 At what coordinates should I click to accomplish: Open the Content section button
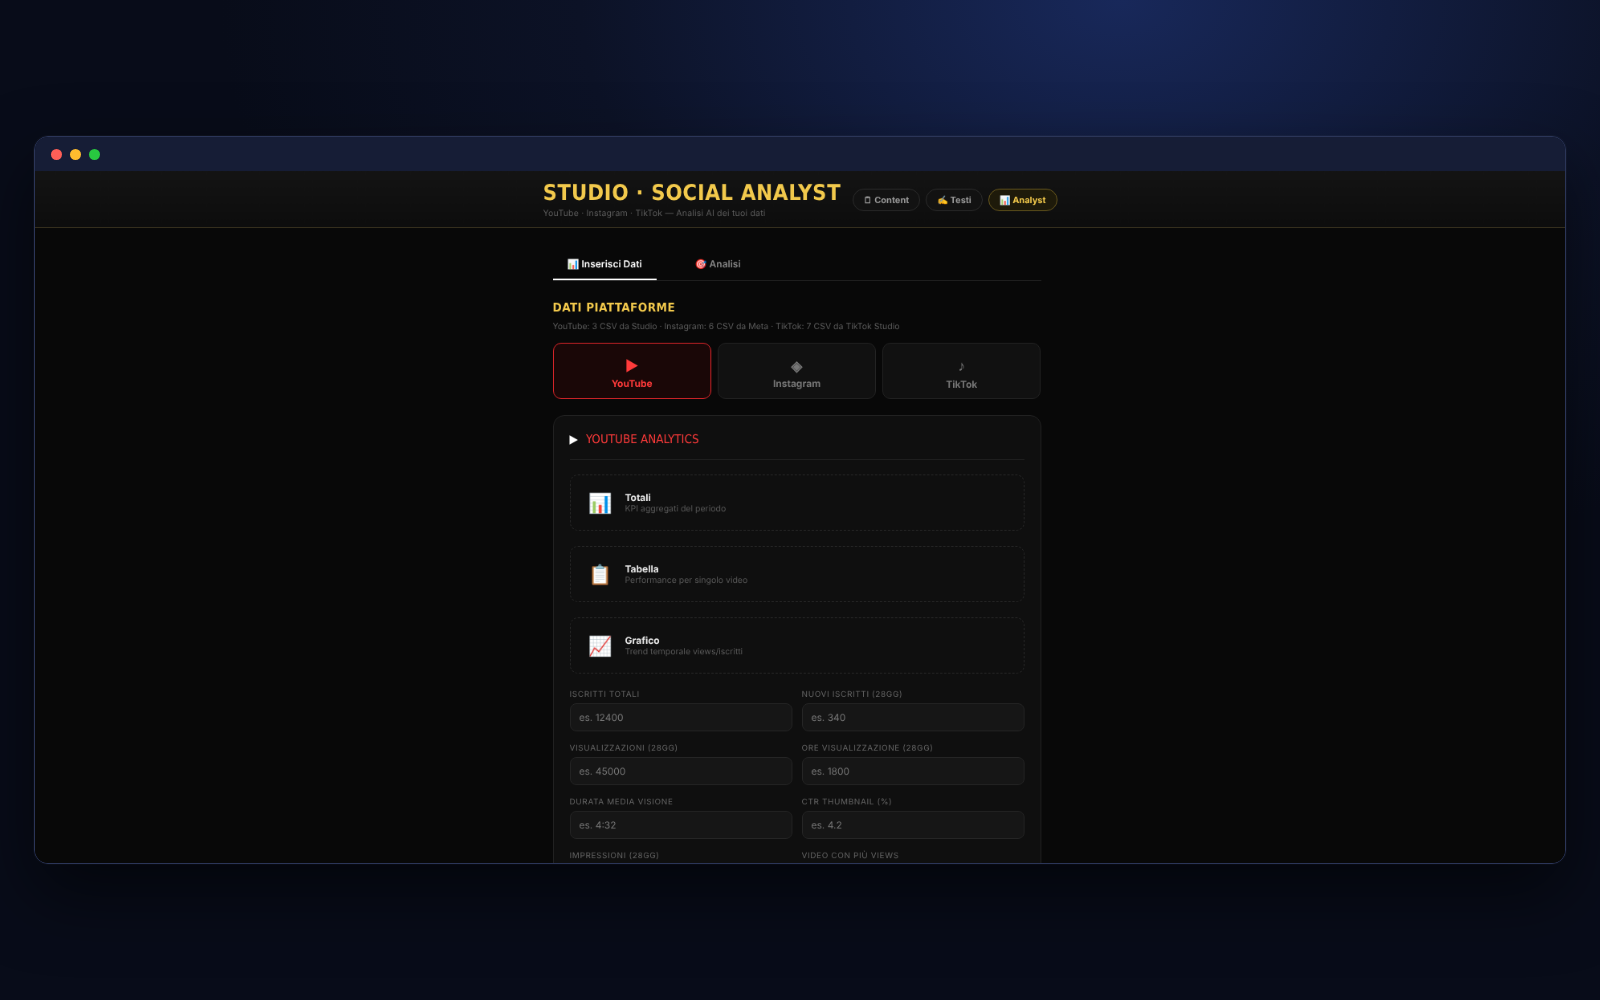coord(886,200)
